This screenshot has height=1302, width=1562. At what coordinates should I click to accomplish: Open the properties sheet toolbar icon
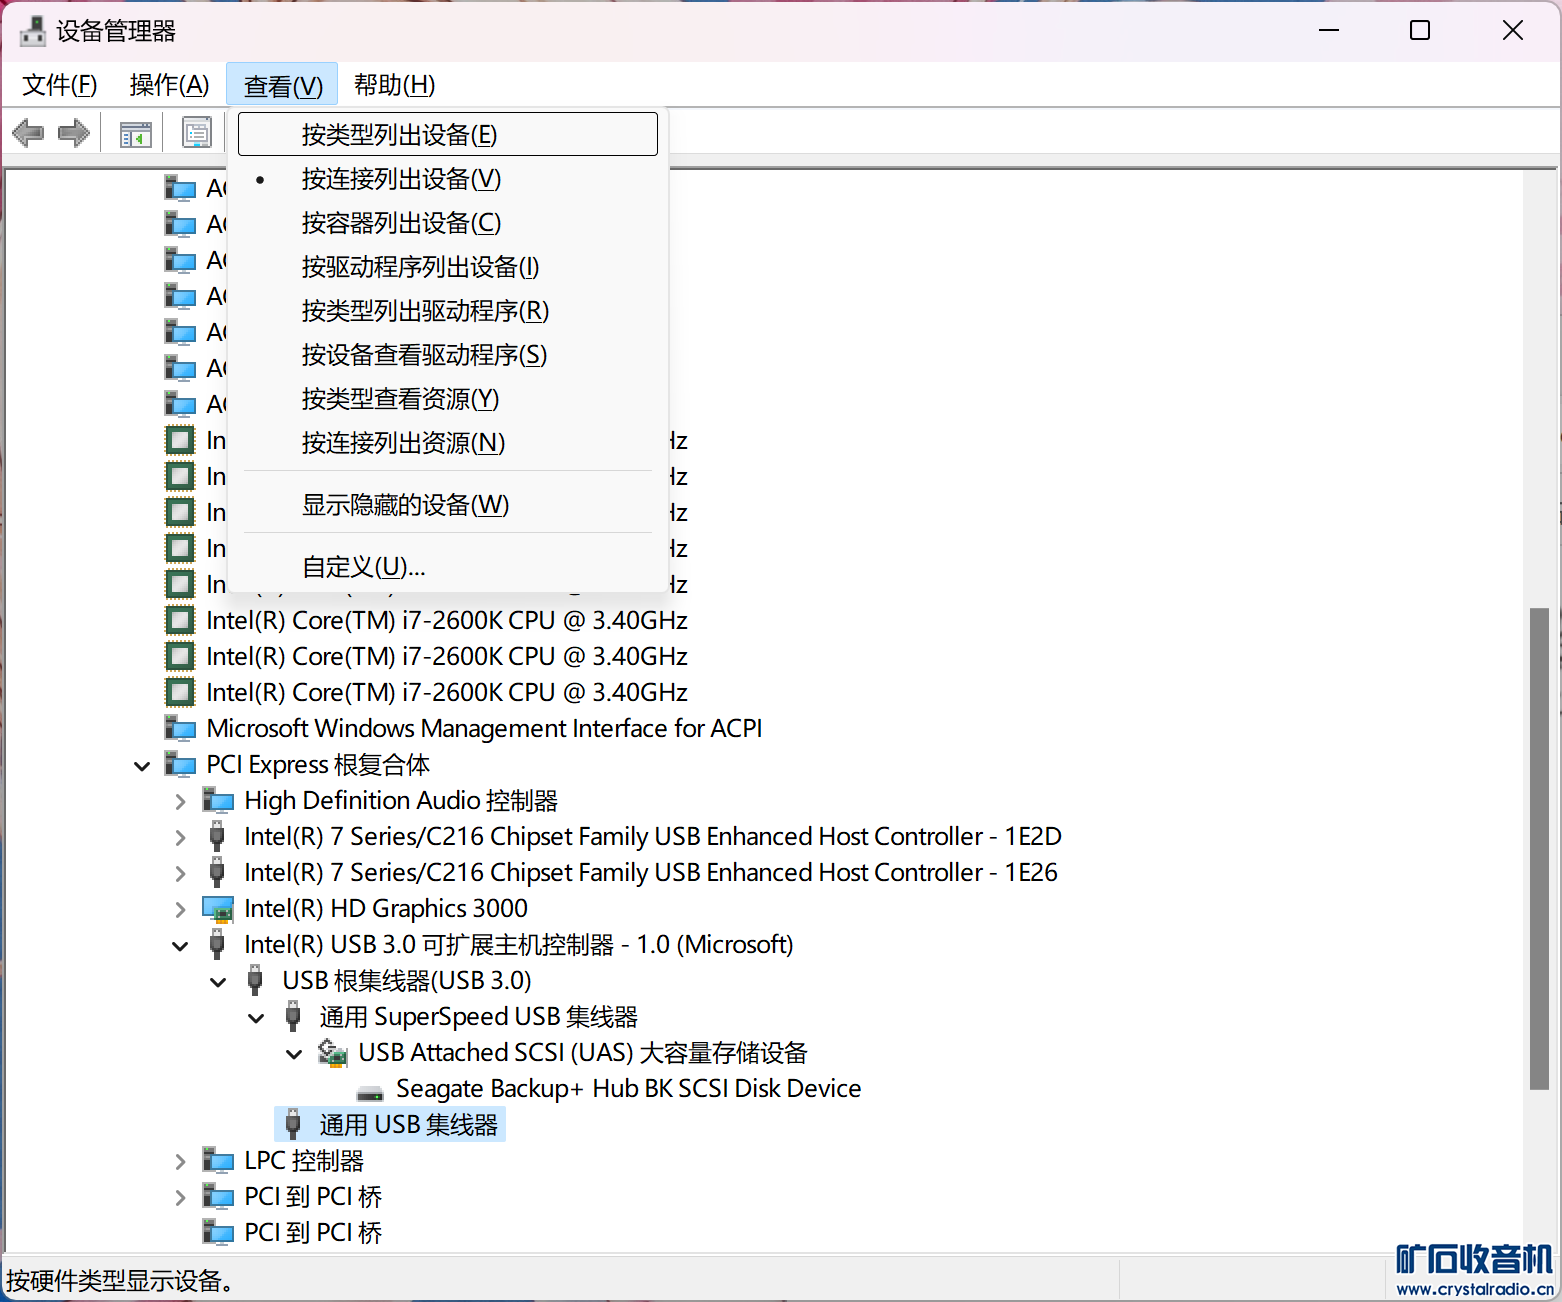(x=197, y=133)
